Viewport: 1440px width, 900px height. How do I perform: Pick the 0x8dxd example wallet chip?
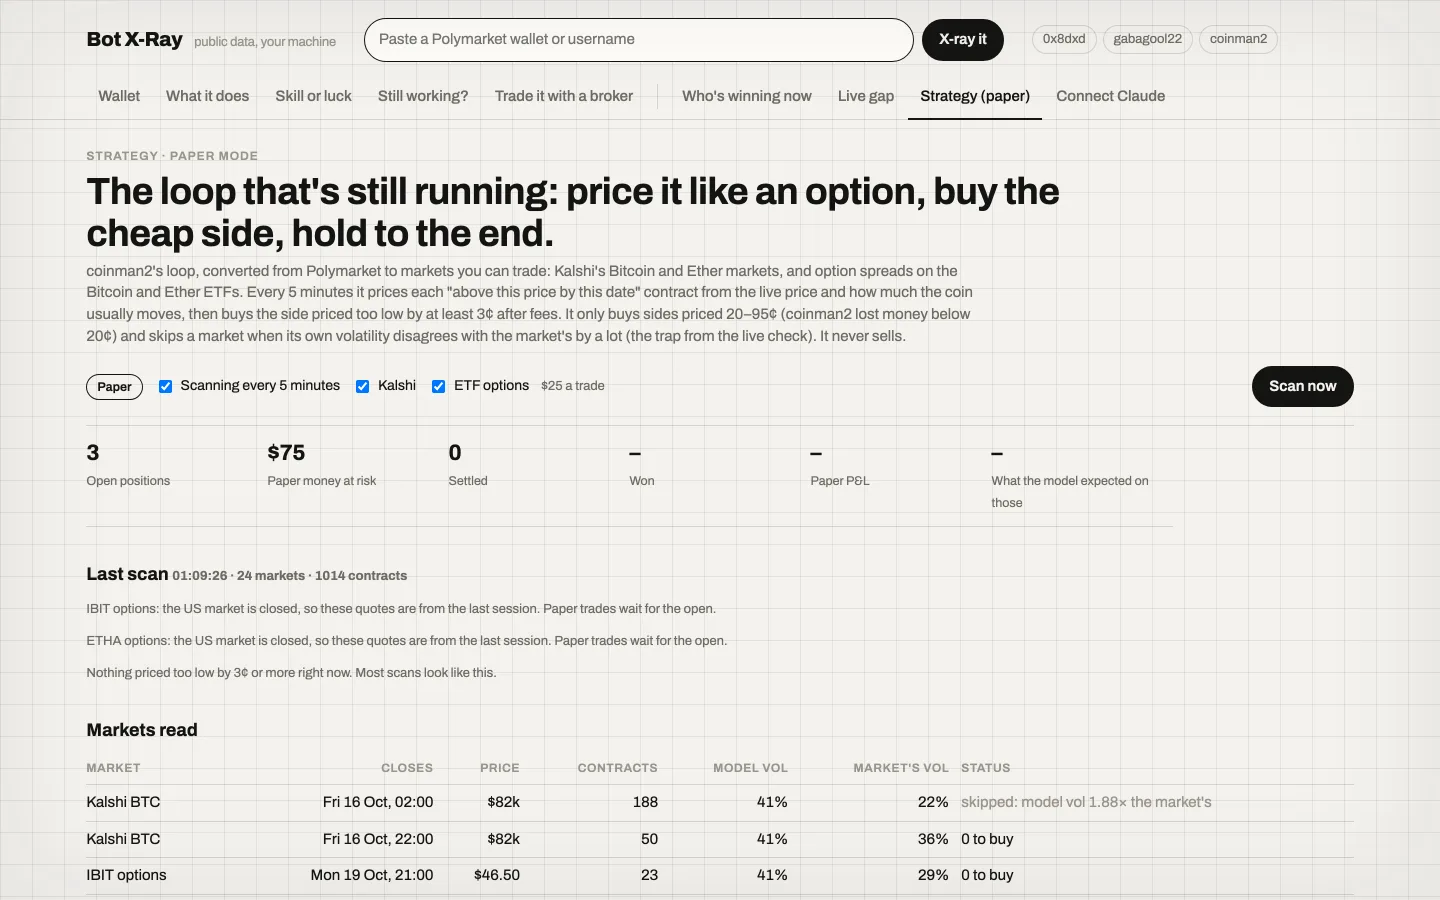pyautogui.click(x=1064, y=39)
